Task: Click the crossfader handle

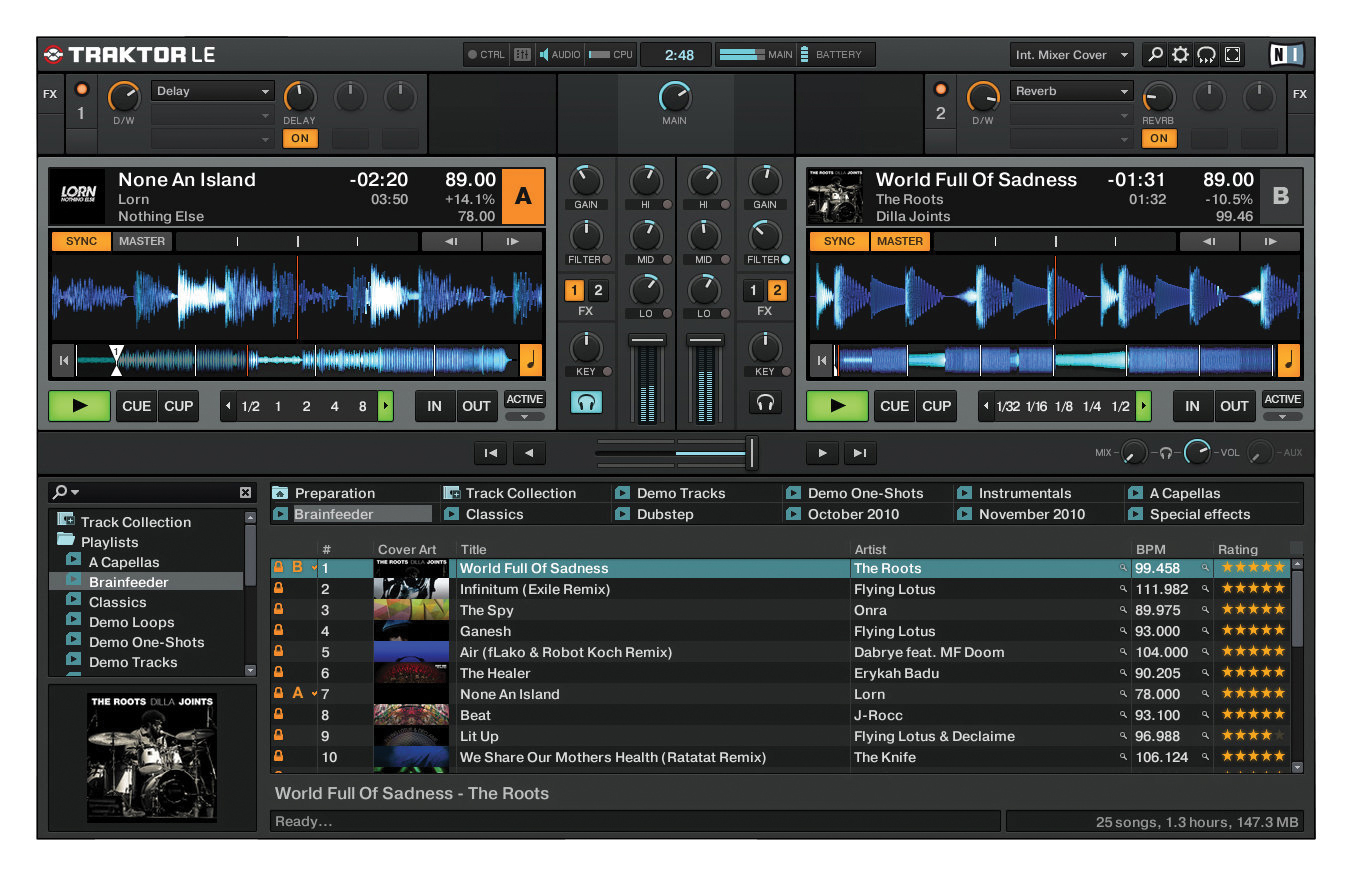Action: [x=751, y=453]
